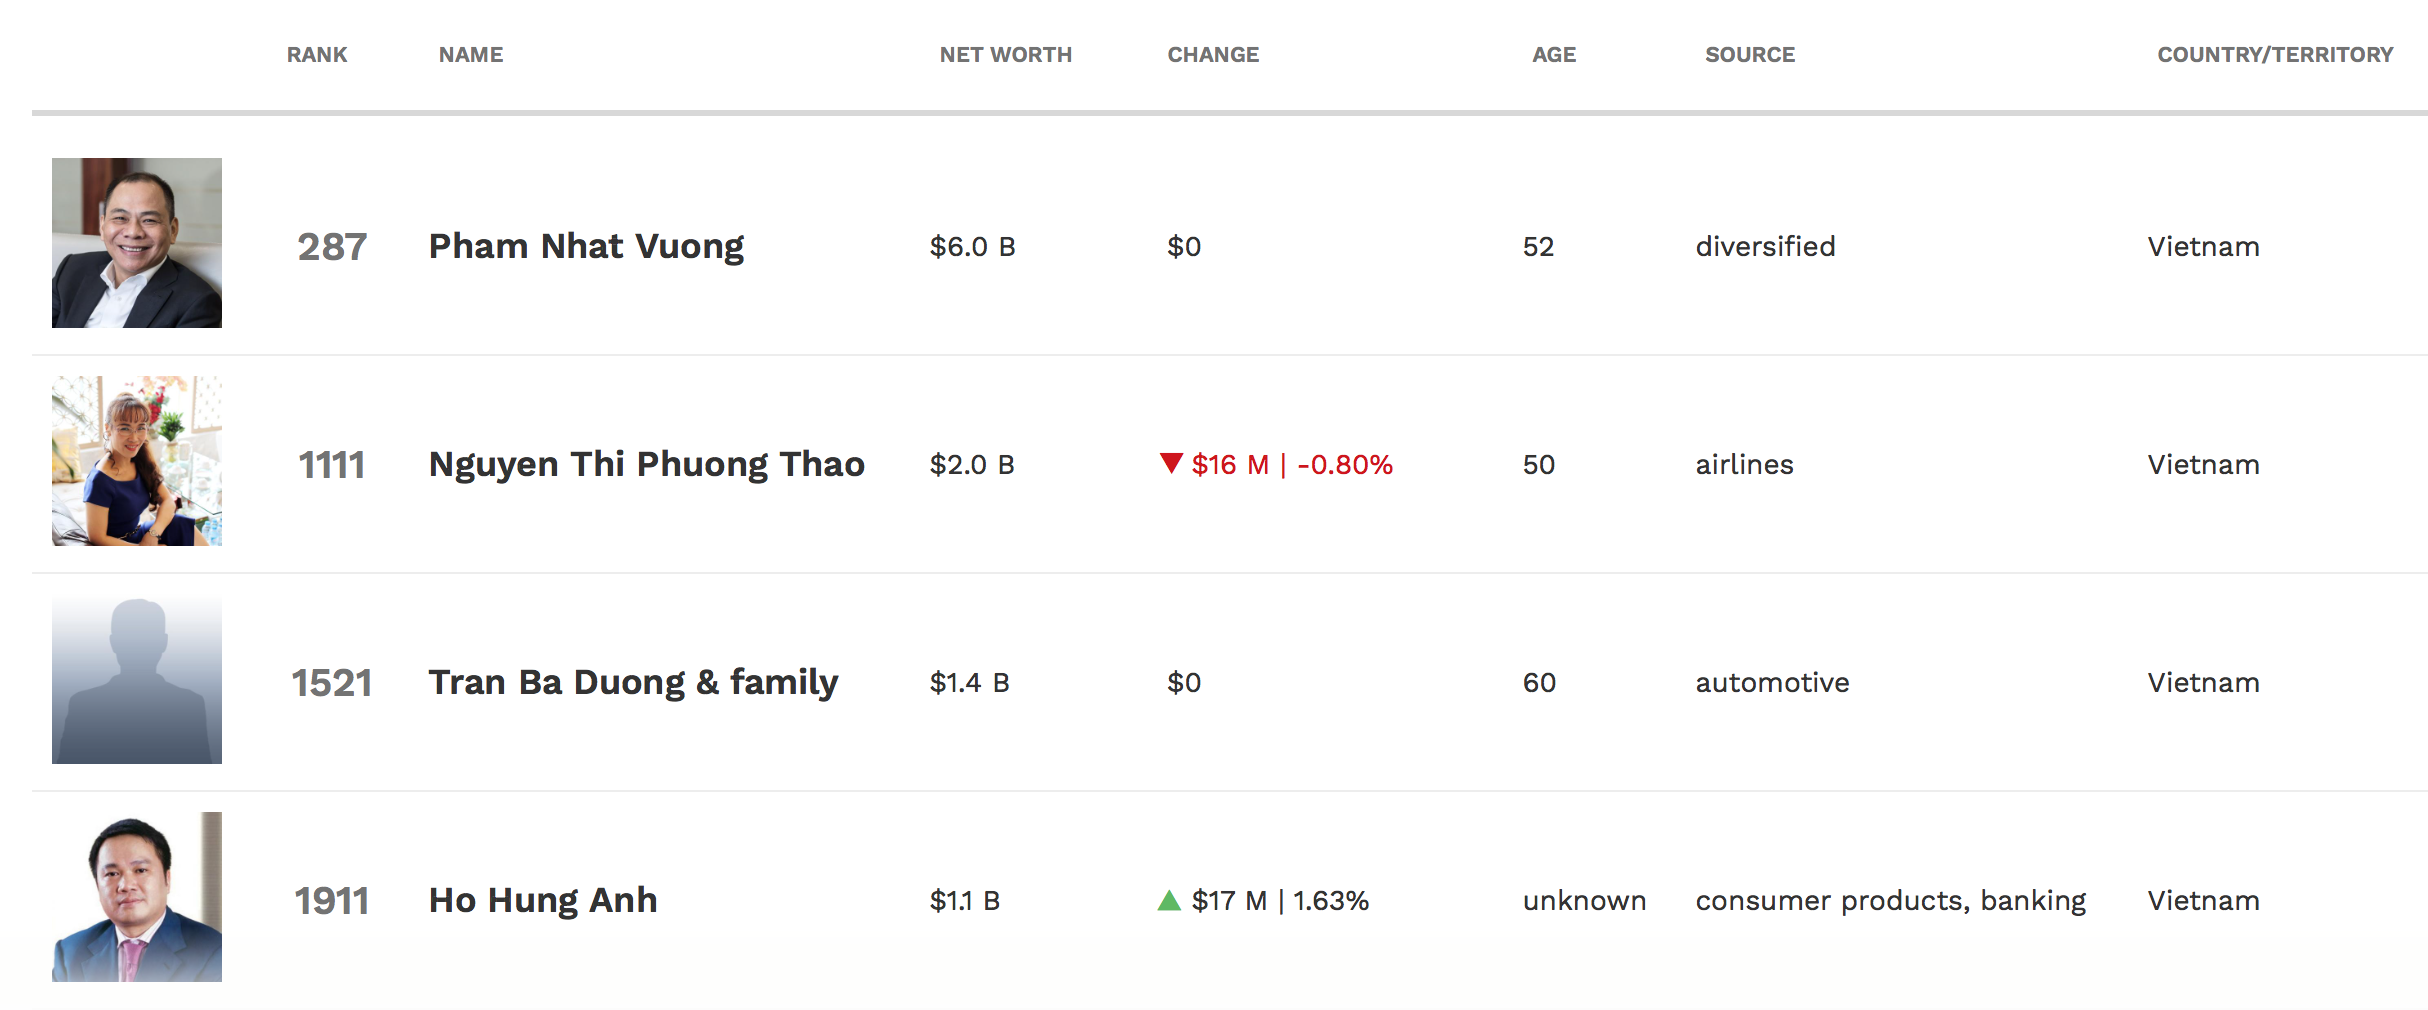The height and width of the screenshot is (1010, 2428).
Task: Click age value 60
Action: click(x=1540, y=683)
